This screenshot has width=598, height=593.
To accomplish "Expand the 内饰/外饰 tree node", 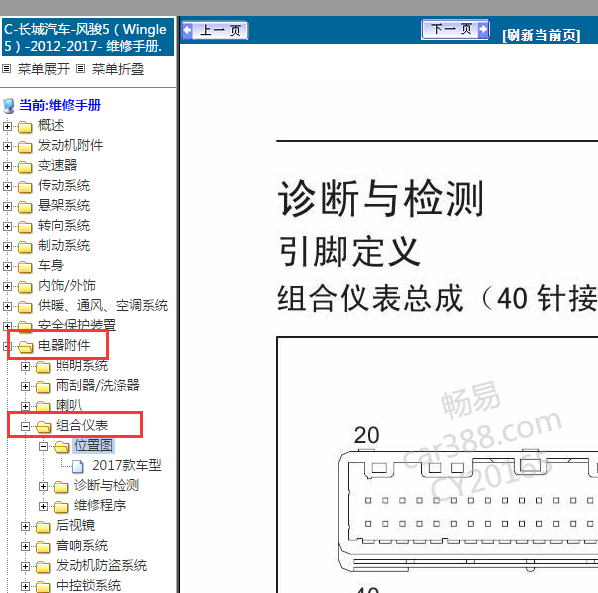I will coord(7,286).
